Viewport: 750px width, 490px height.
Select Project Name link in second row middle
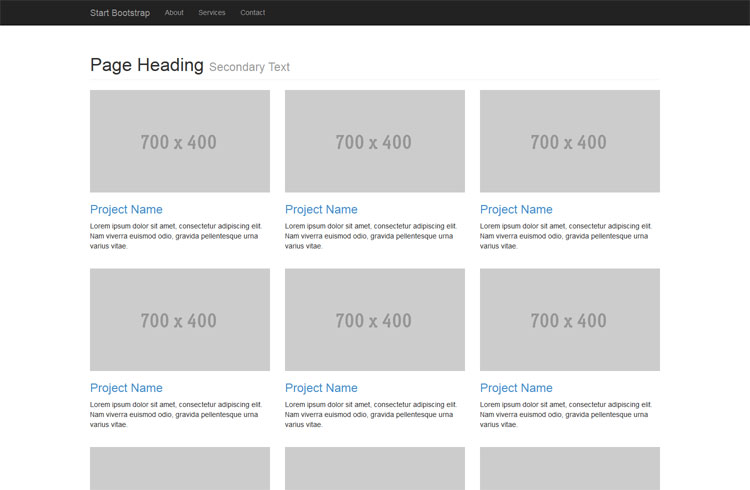321,388
